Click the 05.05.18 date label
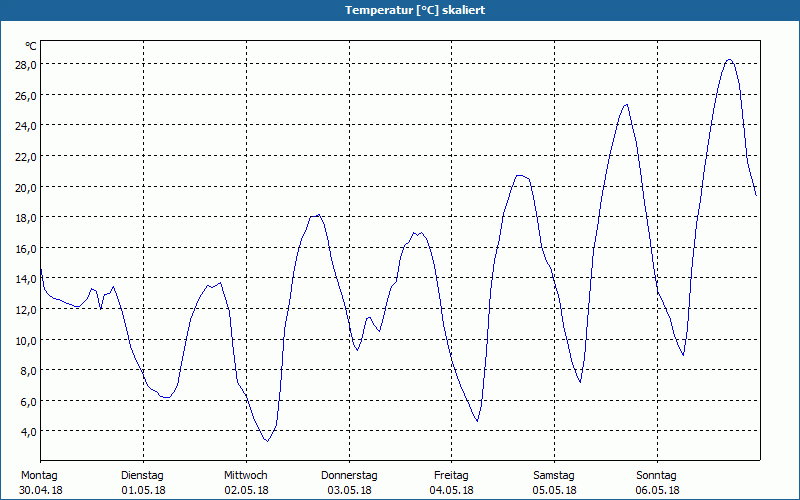This screenshot has width=800, height=500. 555,490
